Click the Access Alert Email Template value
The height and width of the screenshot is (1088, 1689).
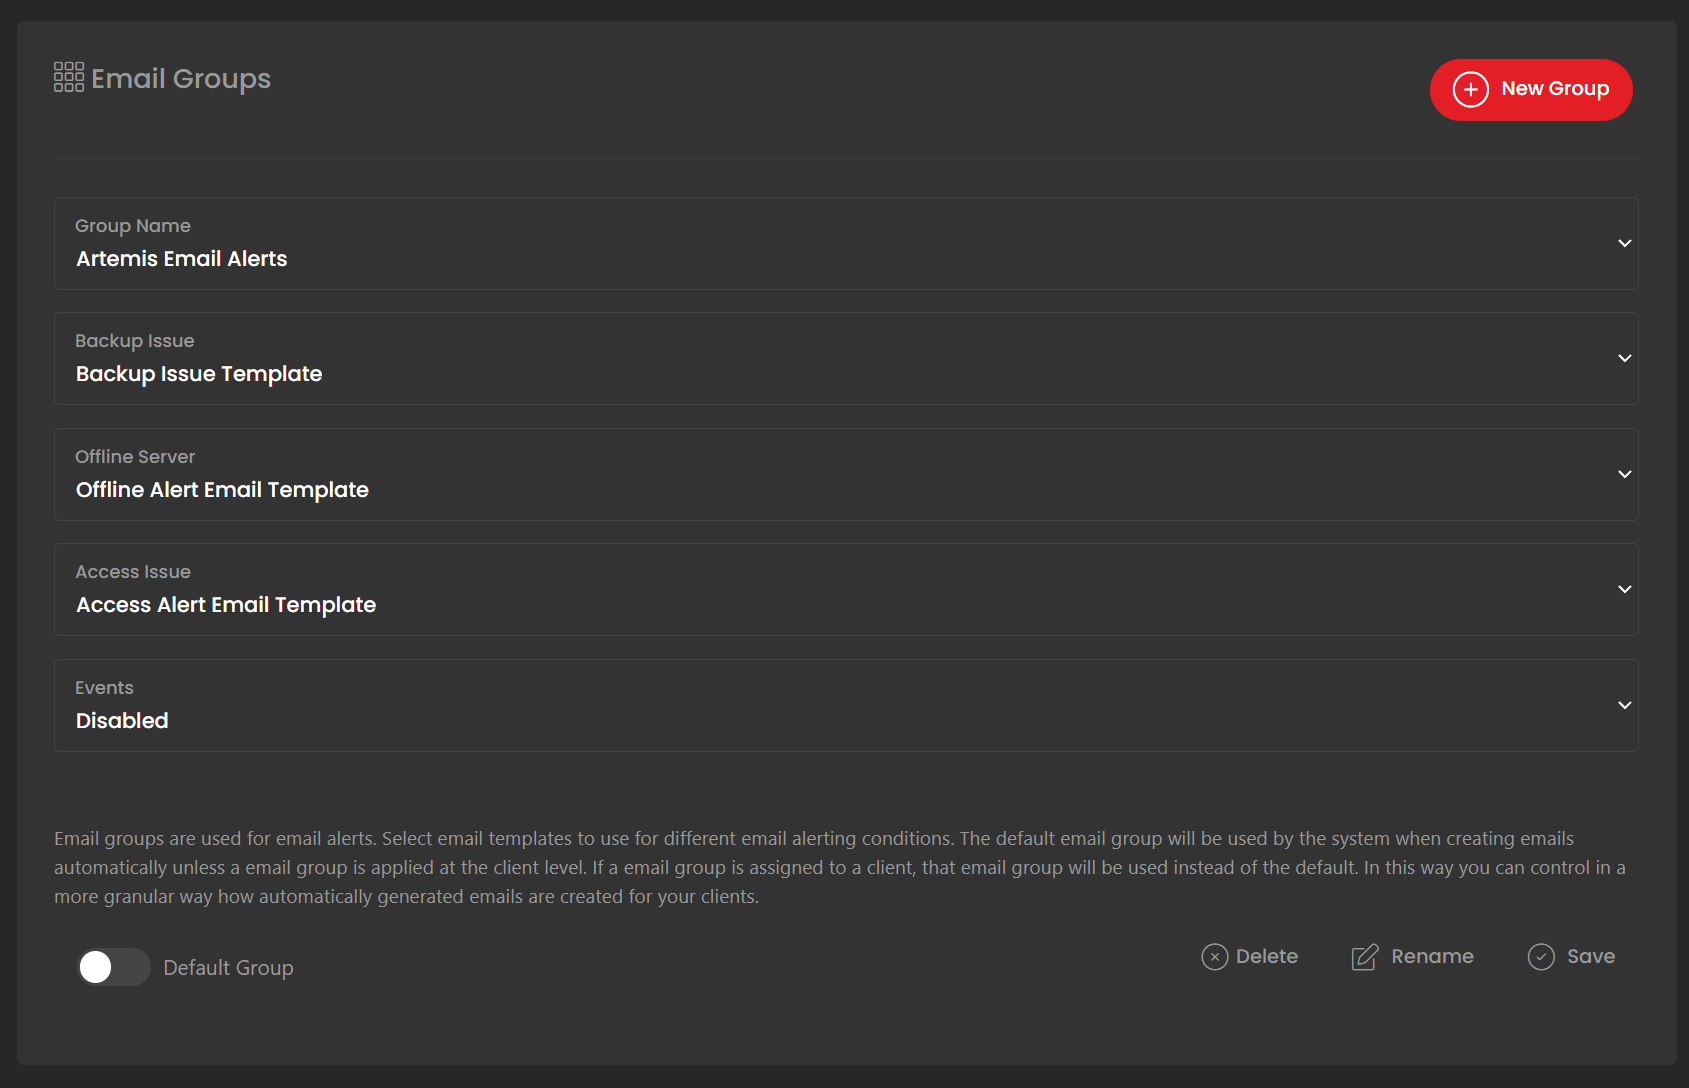[226, 605]
